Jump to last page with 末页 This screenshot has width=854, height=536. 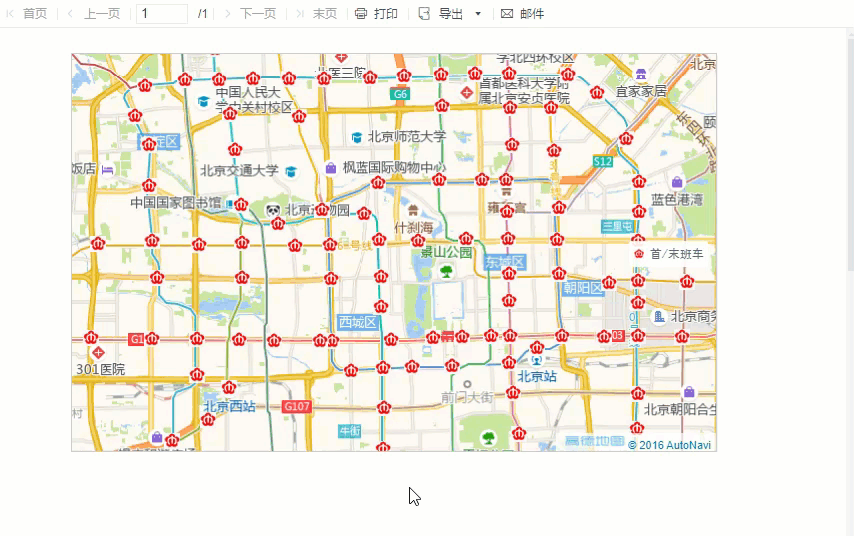pos(317,14)
